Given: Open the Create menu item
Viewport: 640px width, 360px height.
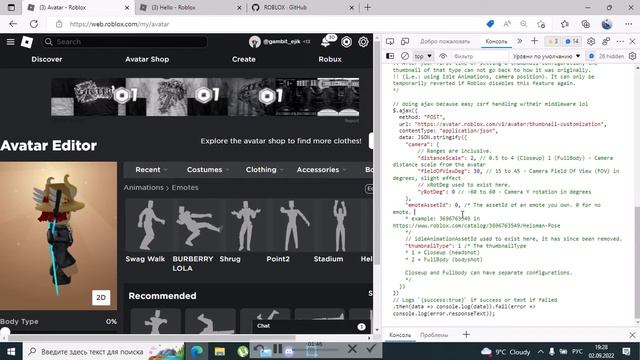Looking at the screenshot, I should (x=244, y=59).
